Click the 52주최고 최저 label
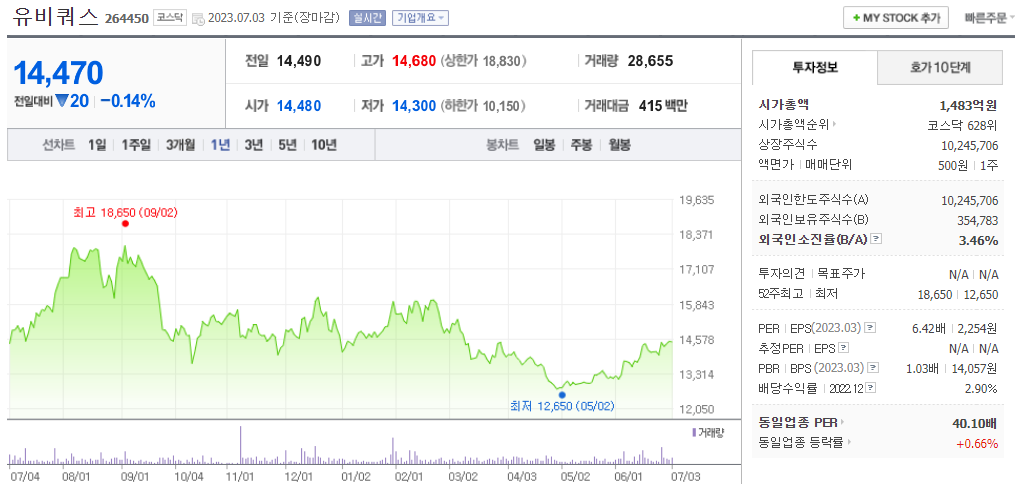Screen dimensions: 1022x484 click(798, 294)
